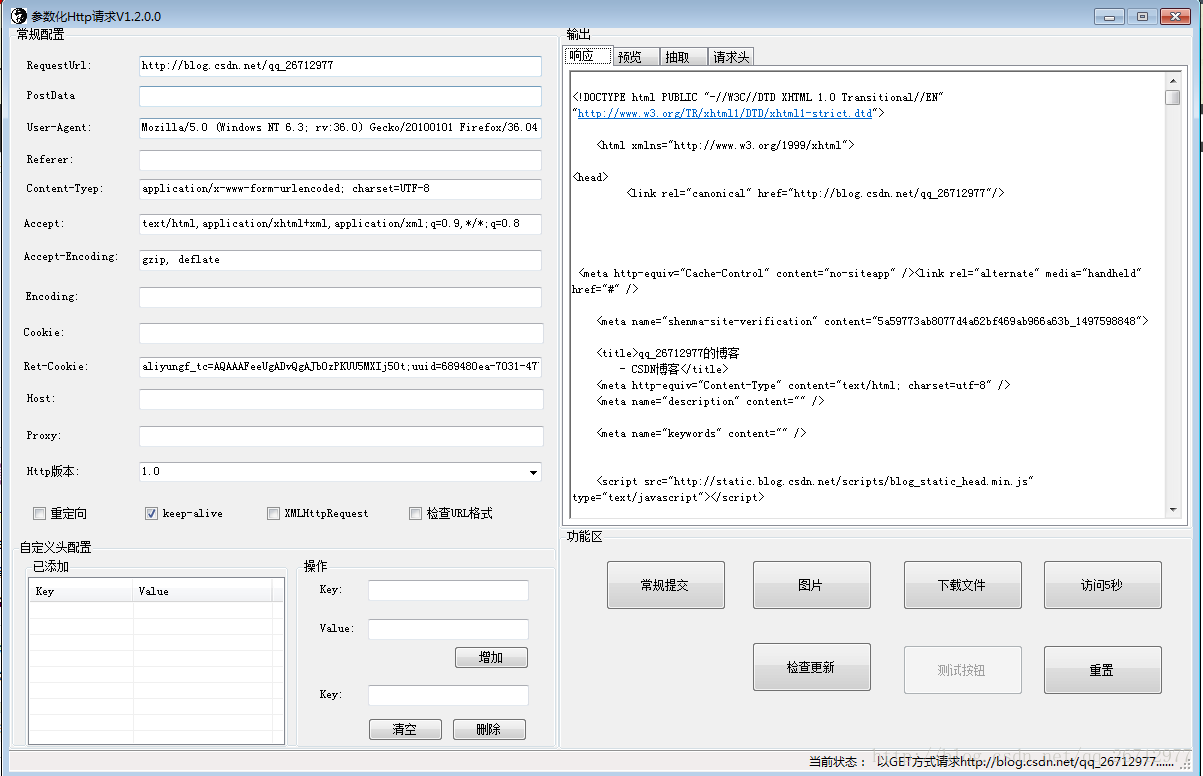Click the PostData input field
The height and width of the screenshot is (776, 1203).
340,97
